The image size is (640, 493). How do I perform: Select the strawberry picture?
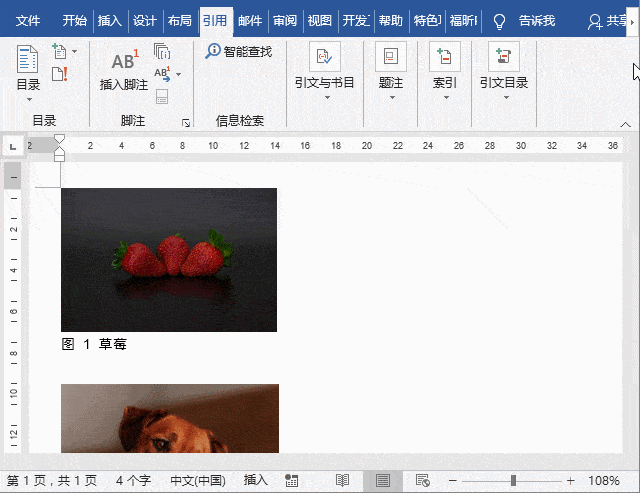(169, 260)
